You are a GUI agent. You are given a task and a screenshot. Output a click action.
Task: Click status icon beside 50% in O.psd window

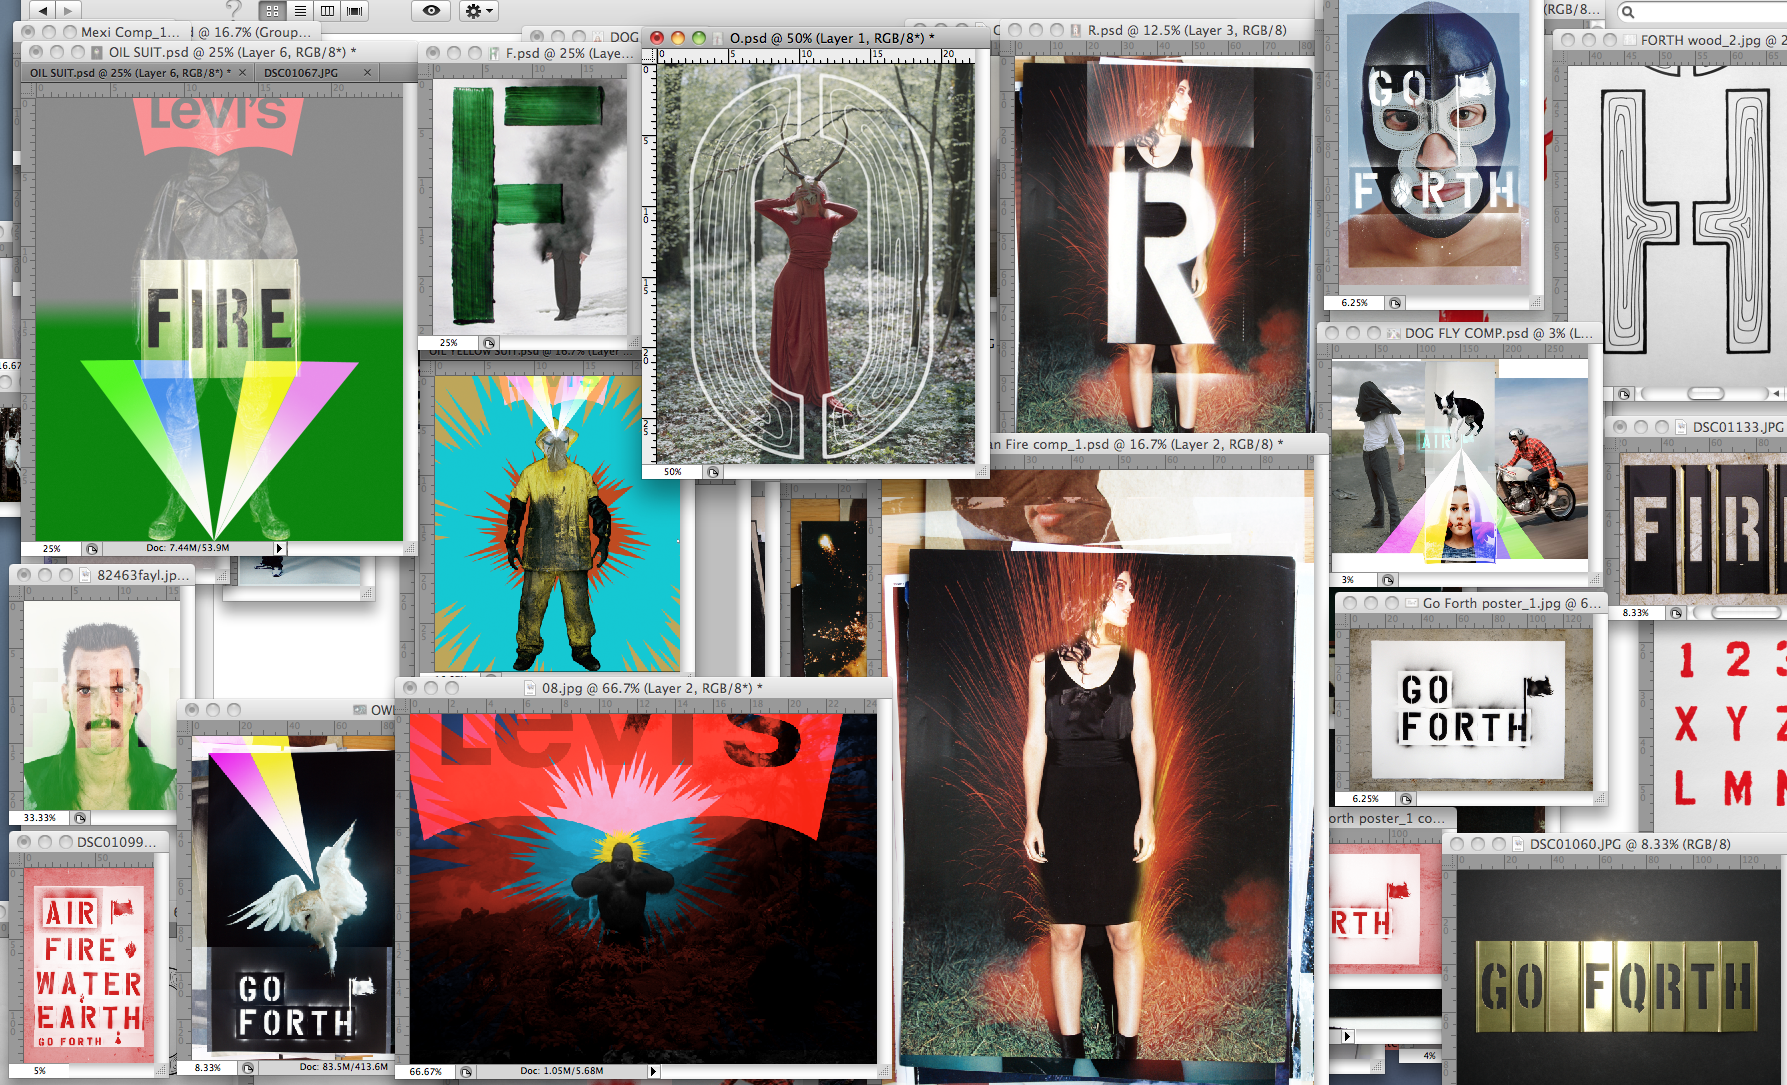(x=713, y=471)
